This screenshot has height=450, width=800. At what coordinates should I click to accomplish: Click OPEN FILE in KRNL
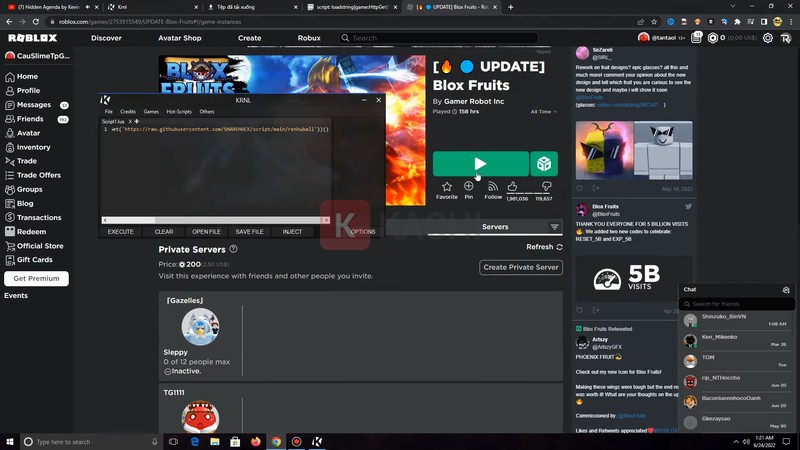206,232
